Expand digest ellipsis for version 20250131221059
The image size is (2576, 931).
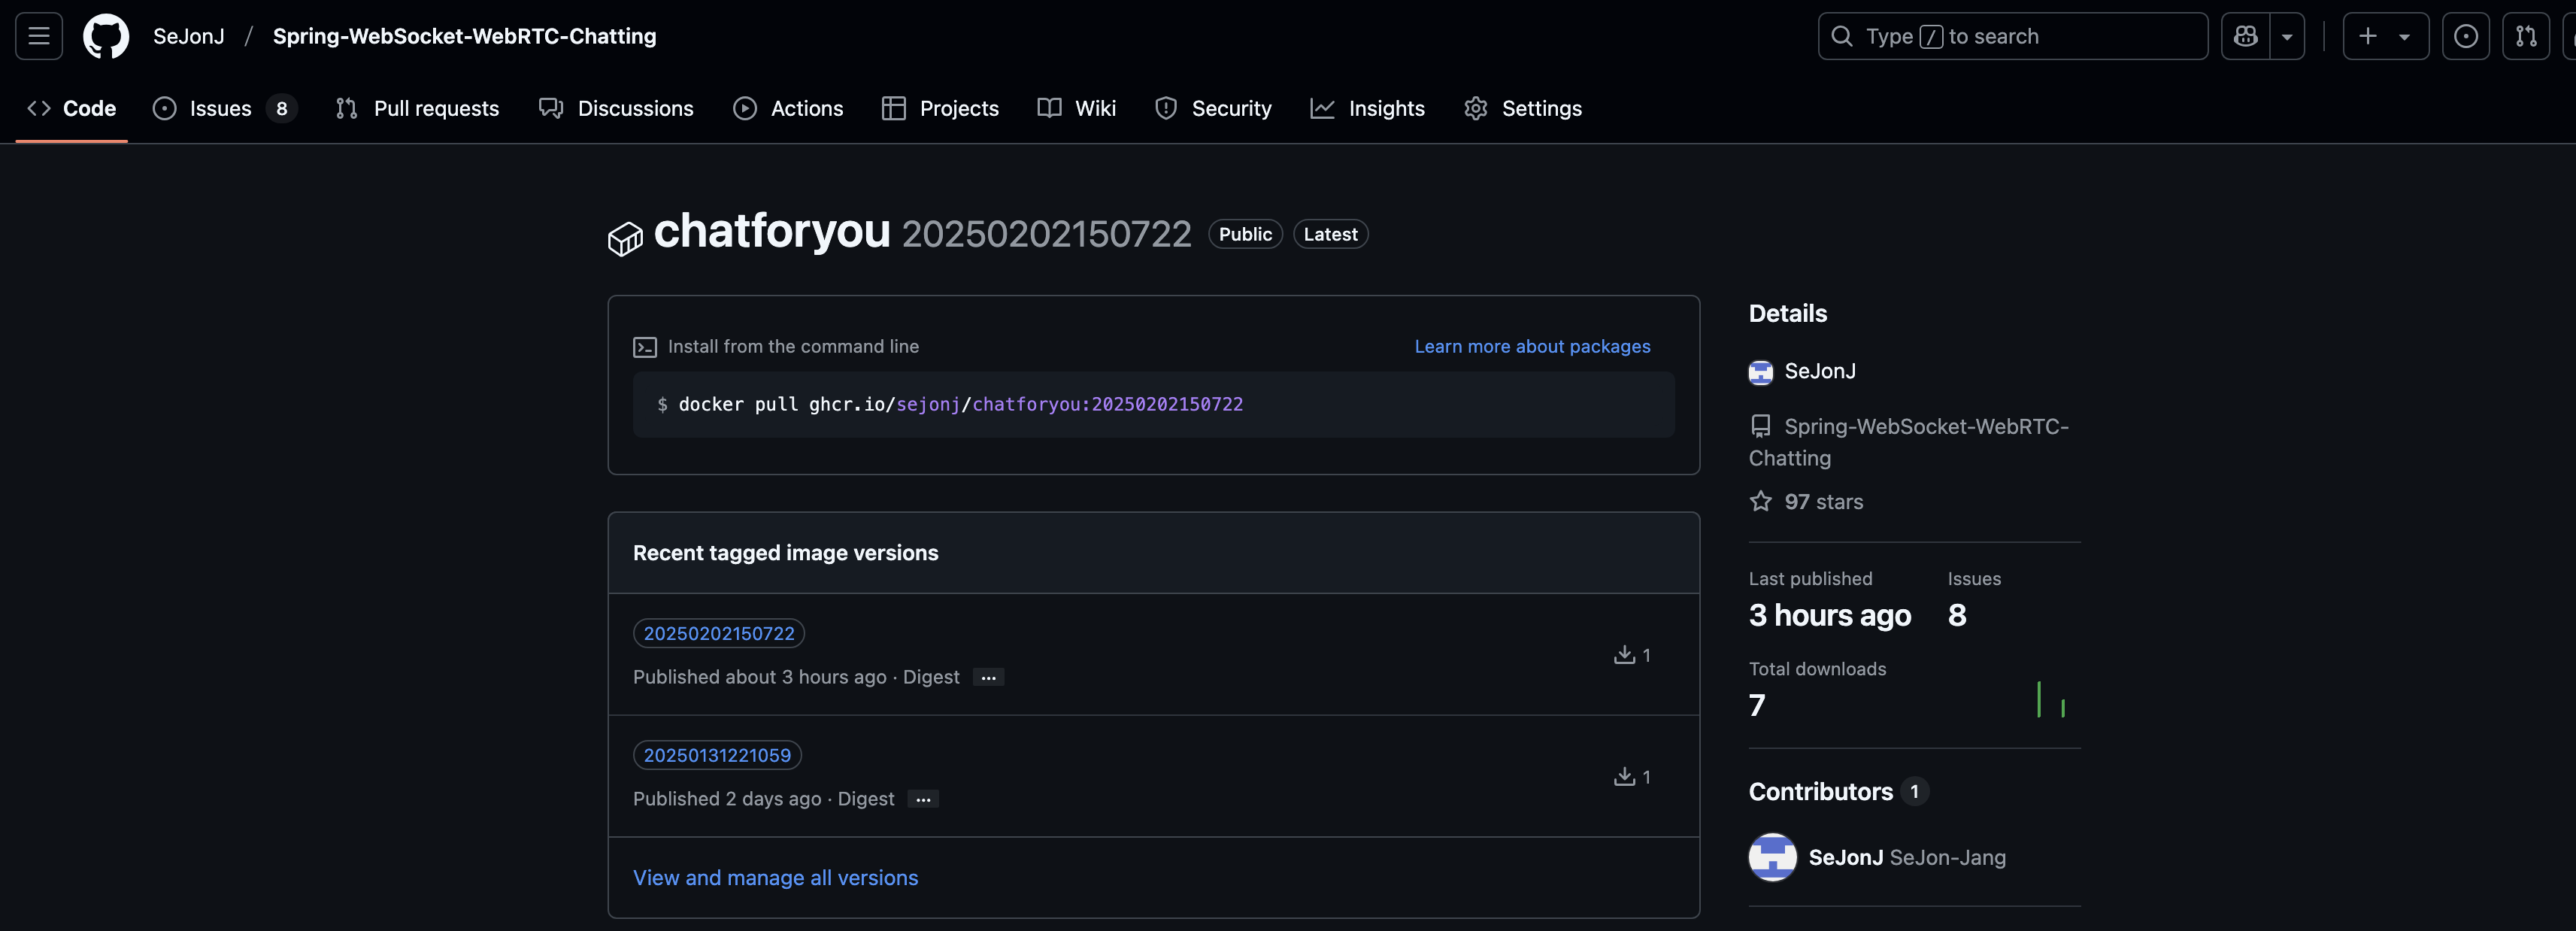(923, 799)
